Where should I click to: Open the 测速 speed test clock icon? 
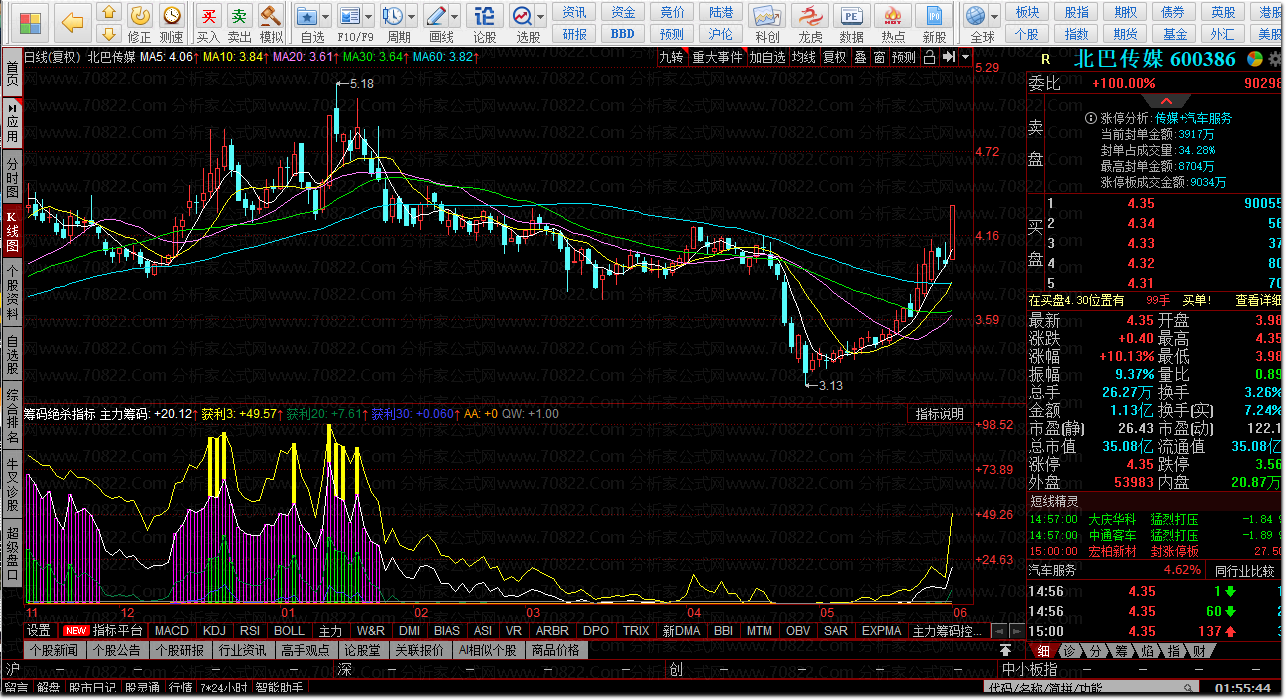click(172, 16)
